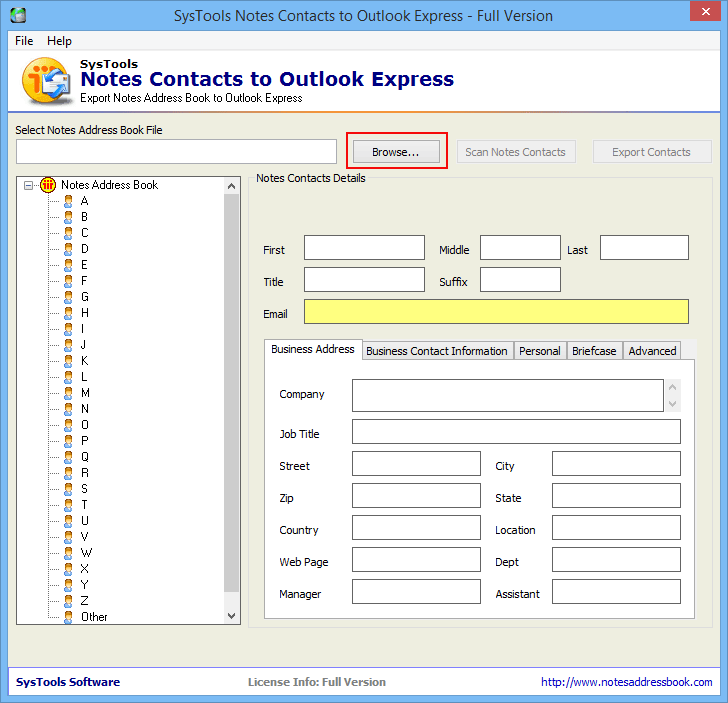Viewport: 728px width, 703px height.
Task: Select letter X in the tree
Action: click(x=84, y=569)
